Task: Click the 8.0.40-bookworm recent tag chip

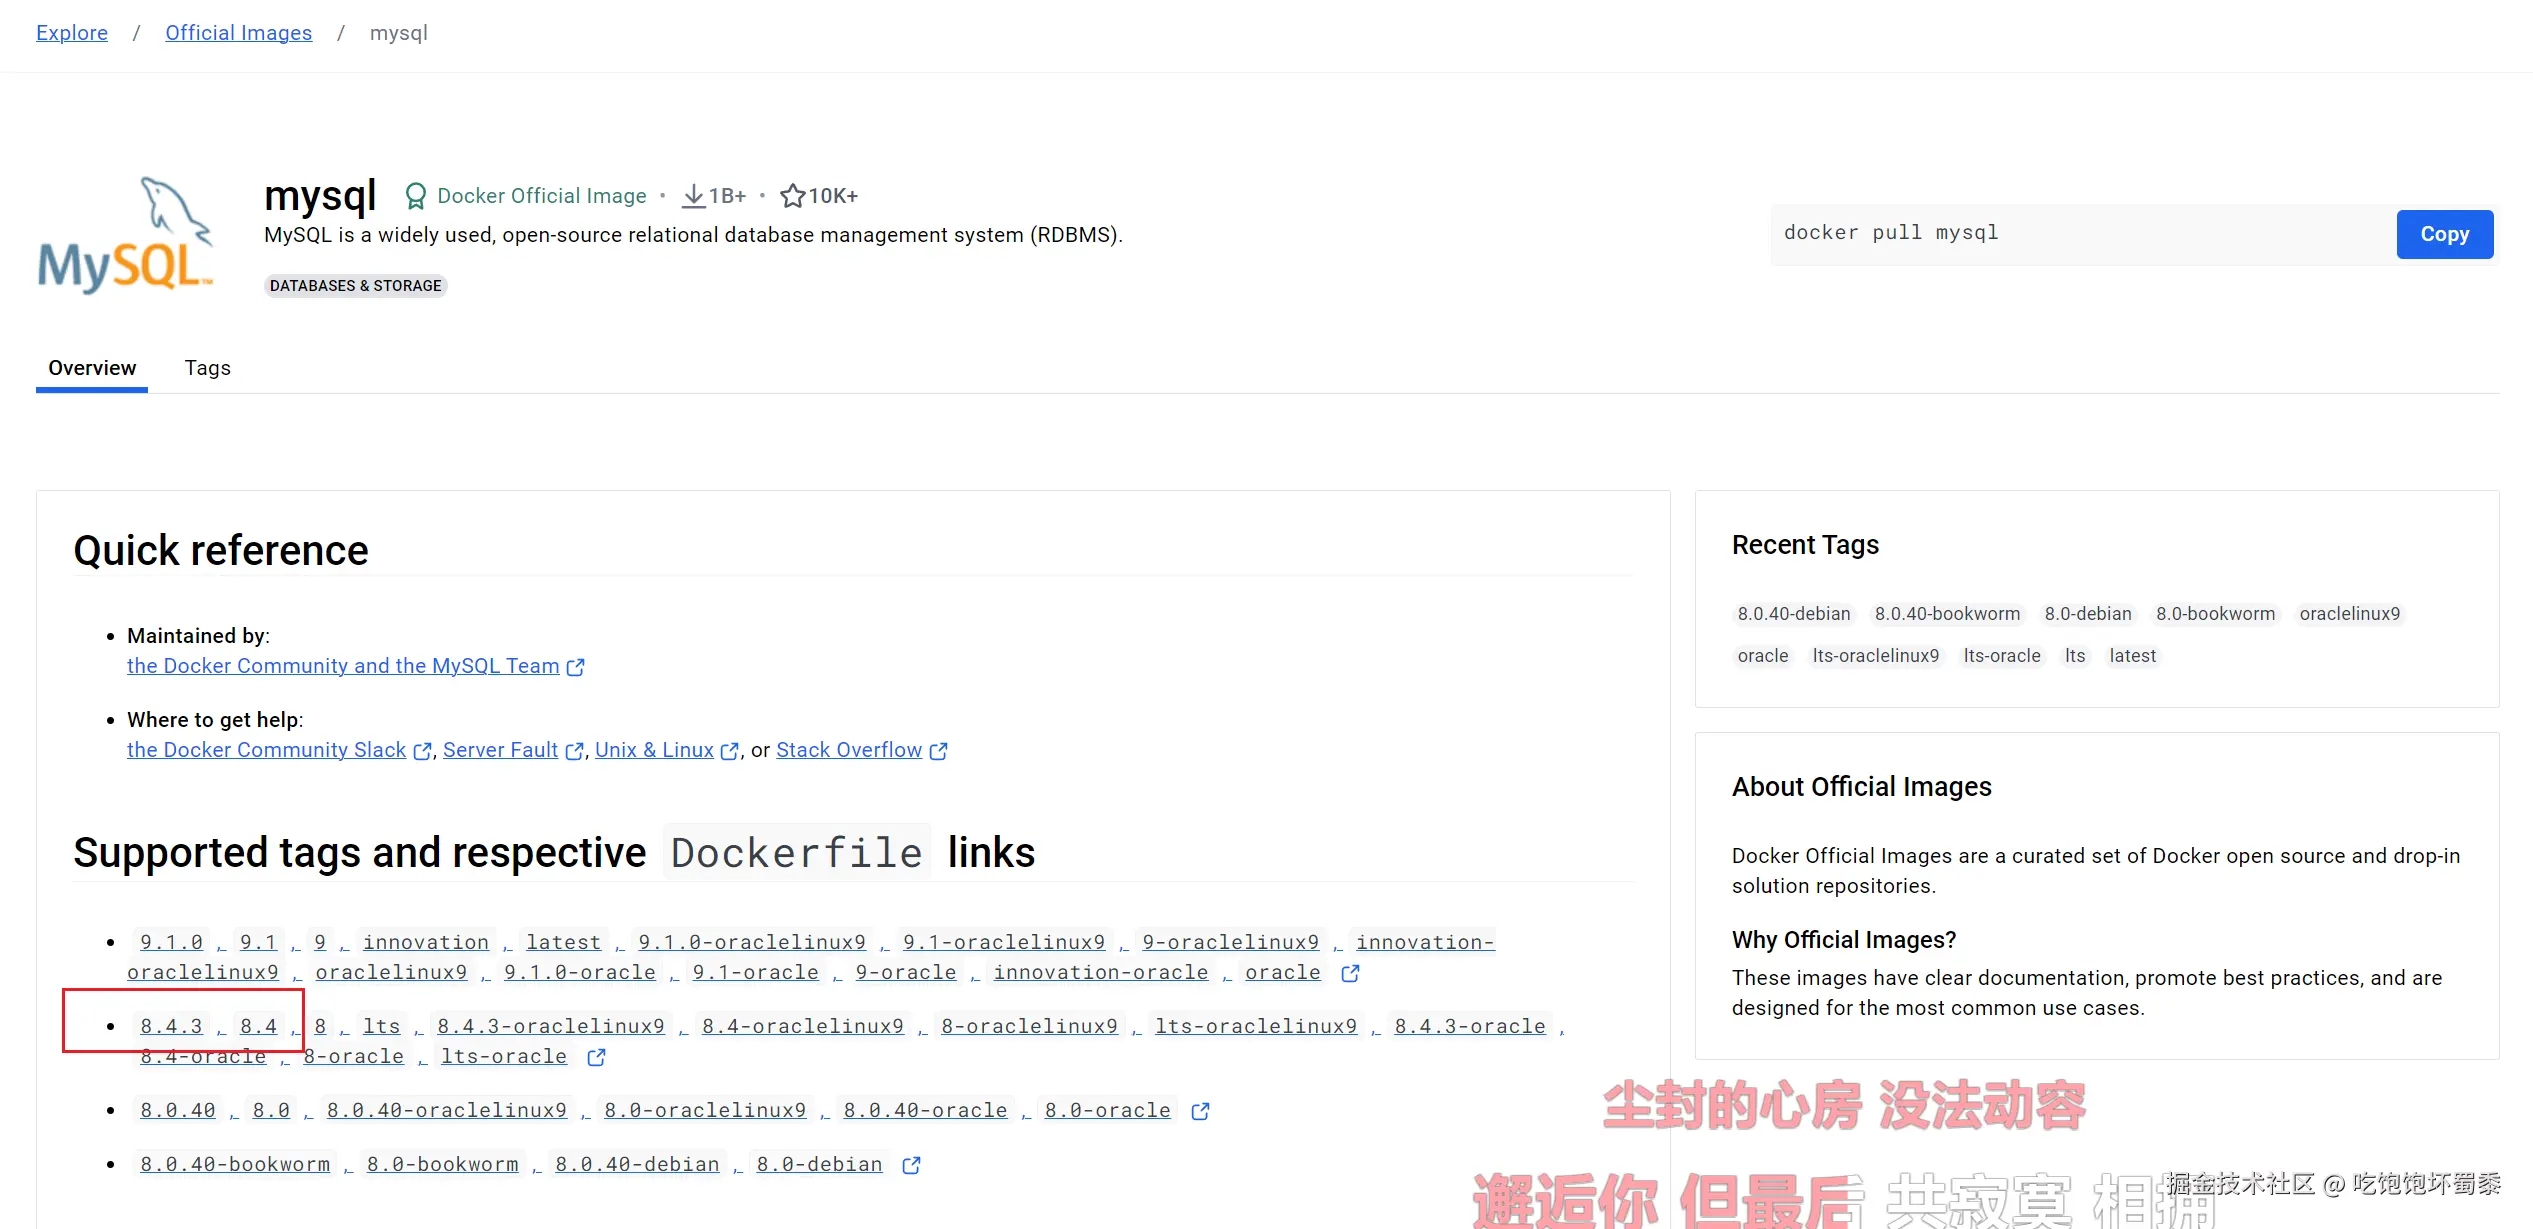Action: tap(1946, 613)
